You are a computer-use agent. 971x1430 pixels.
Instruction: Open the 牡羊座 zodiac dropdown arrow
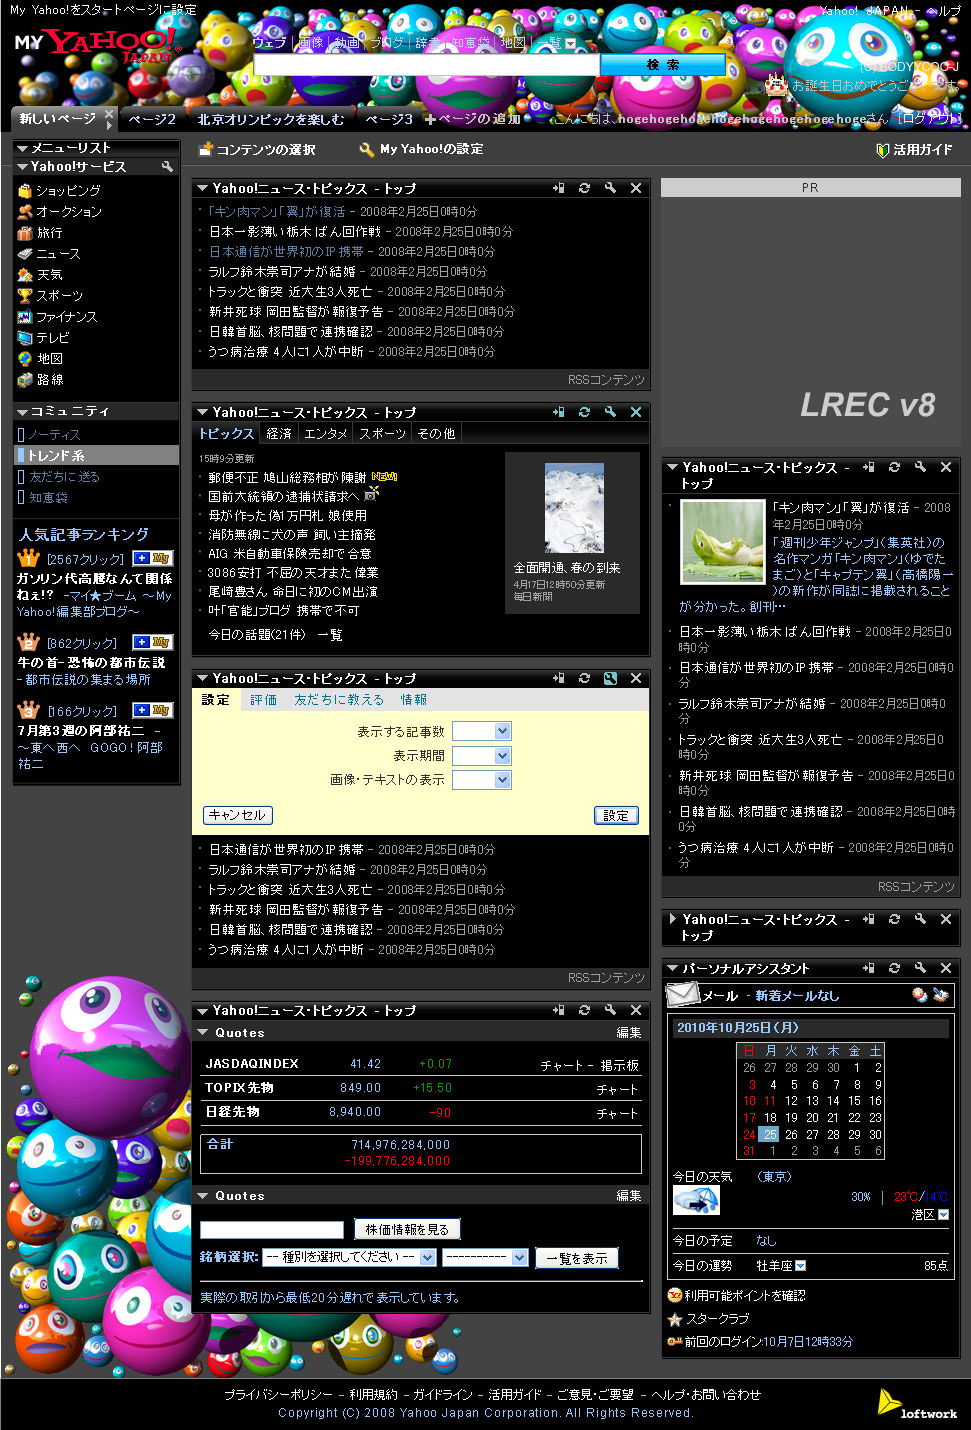(x=800, y=1266)
